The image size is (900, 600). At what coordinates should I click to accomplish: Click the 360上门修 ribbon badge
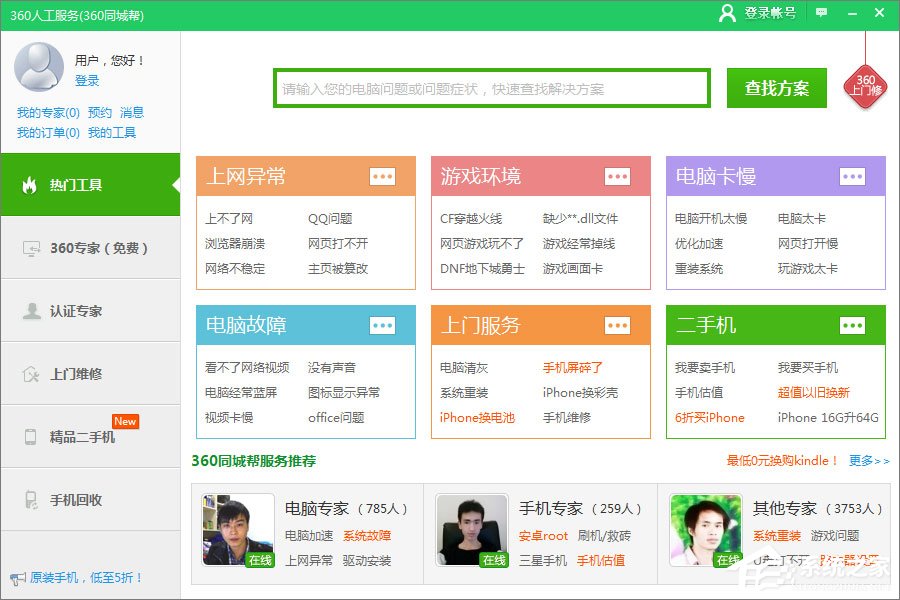click(865, 82)
